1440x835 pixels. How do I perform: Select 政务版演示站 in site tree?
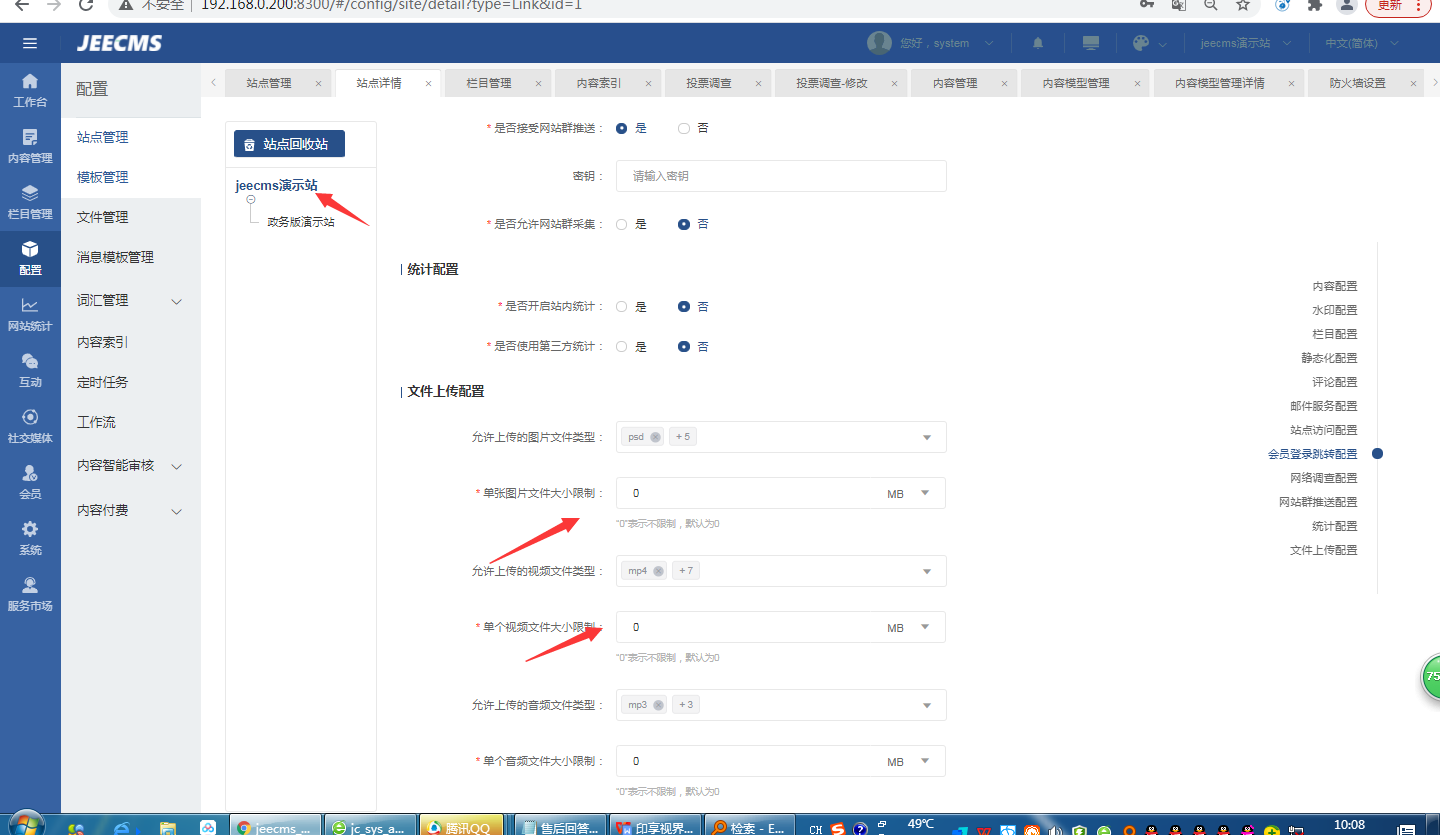click(300, 222)
